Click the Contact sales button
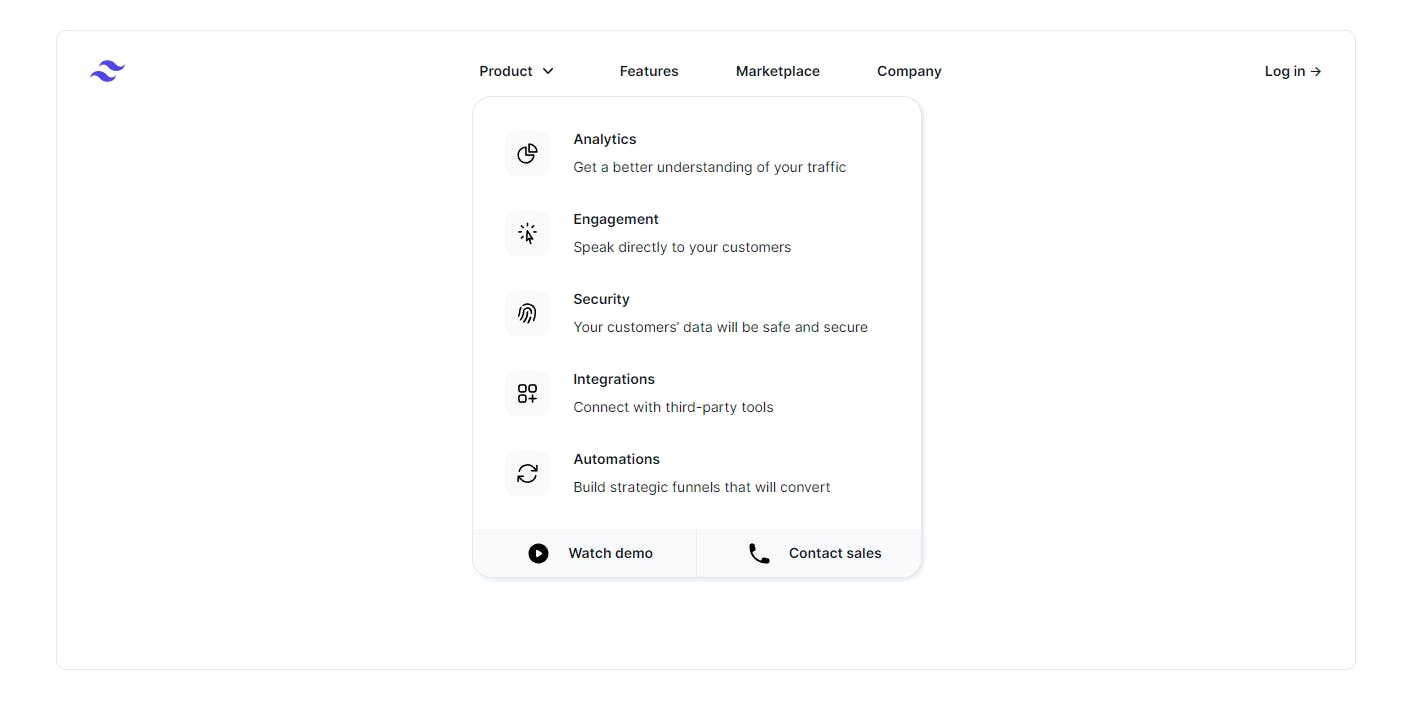The image size is (1415, 702). tap(809, 553)
